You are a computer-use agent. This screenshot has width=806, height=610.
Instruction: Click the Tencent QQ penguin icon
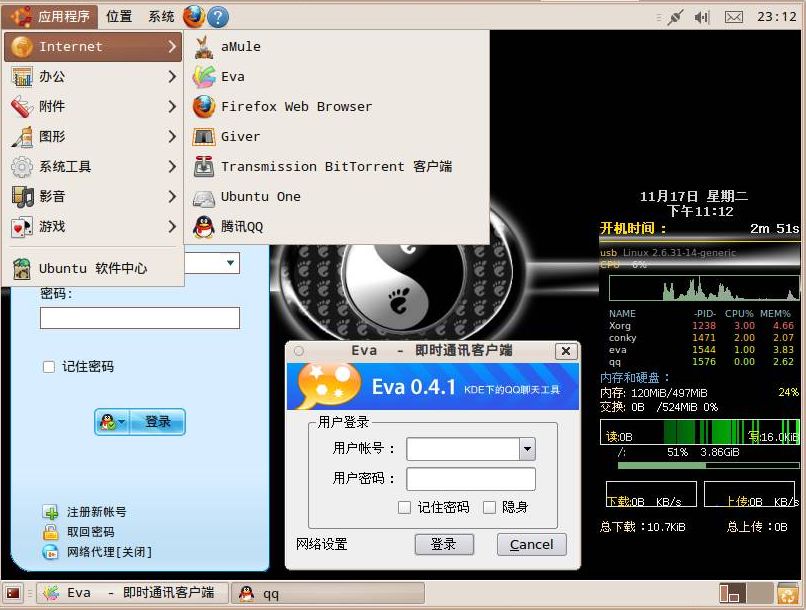(x=204, y=227)
